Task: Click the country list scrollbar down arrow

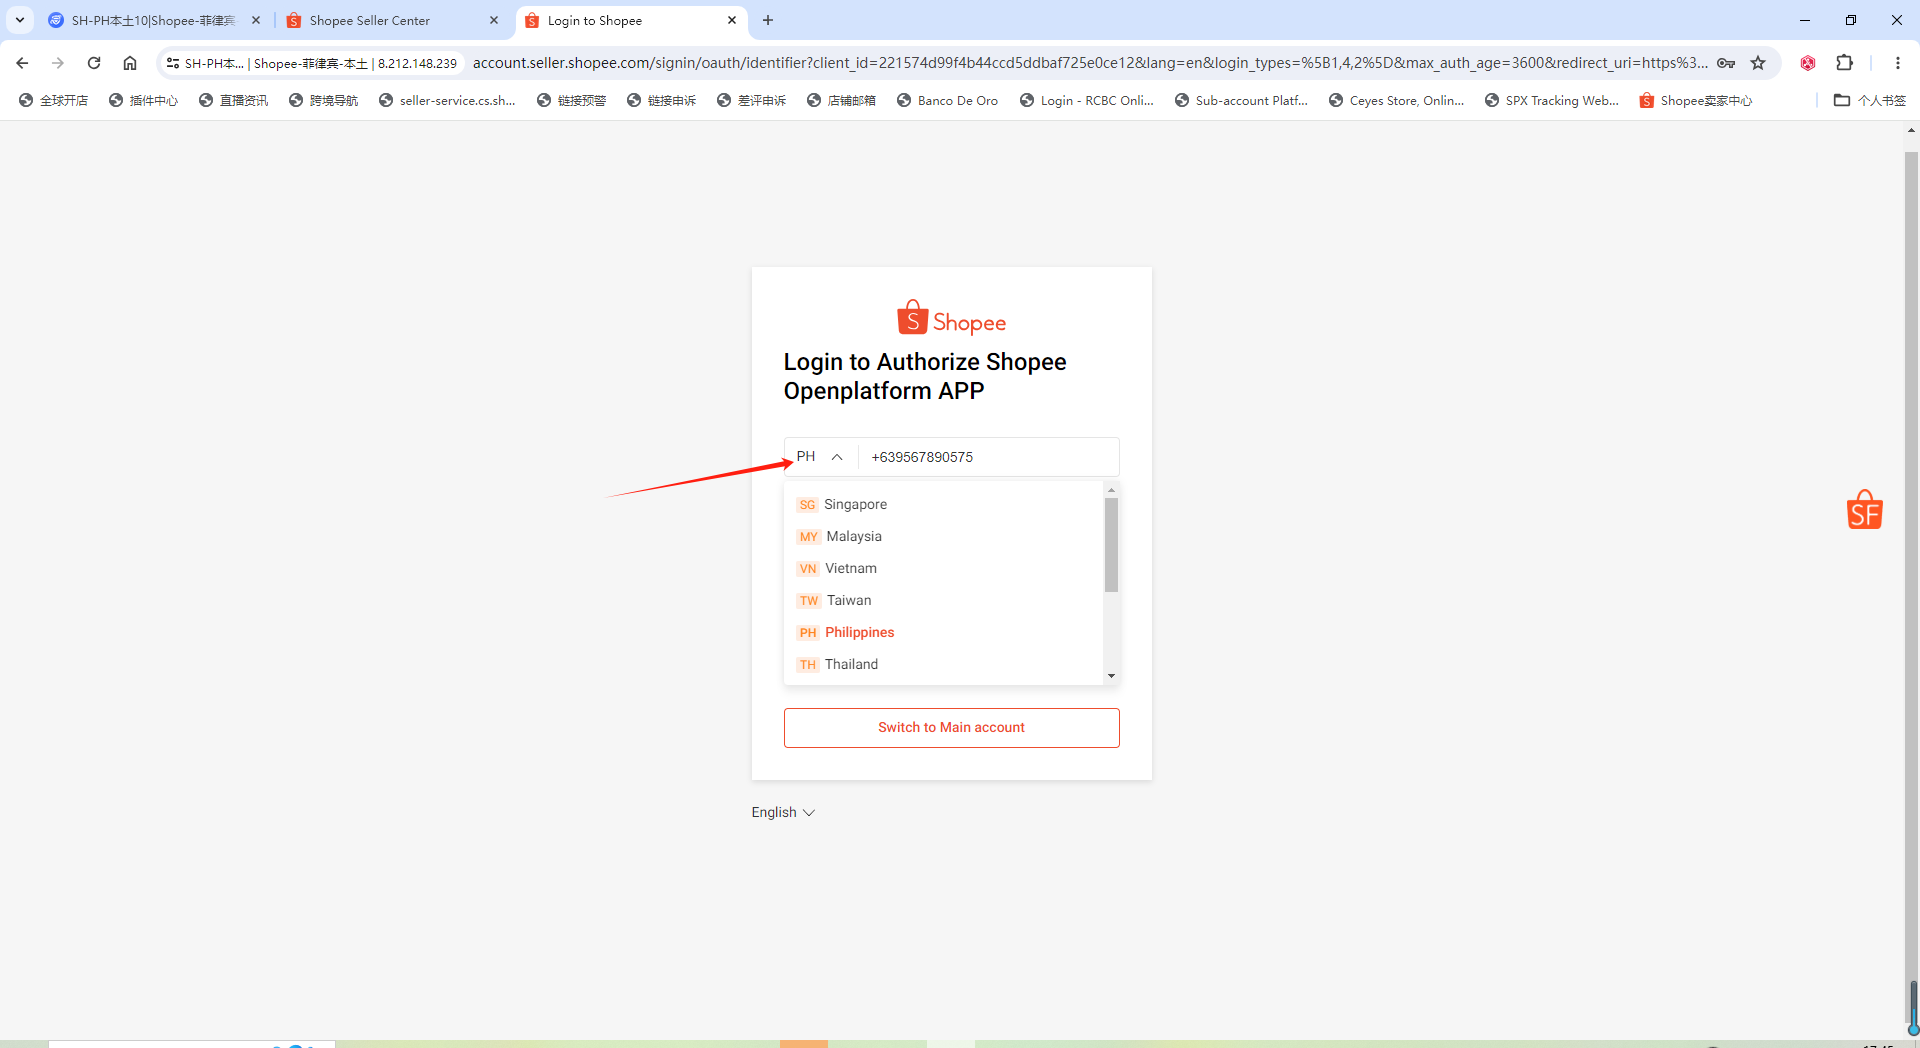Action: pyautogui.click(x=1111, y=676)
